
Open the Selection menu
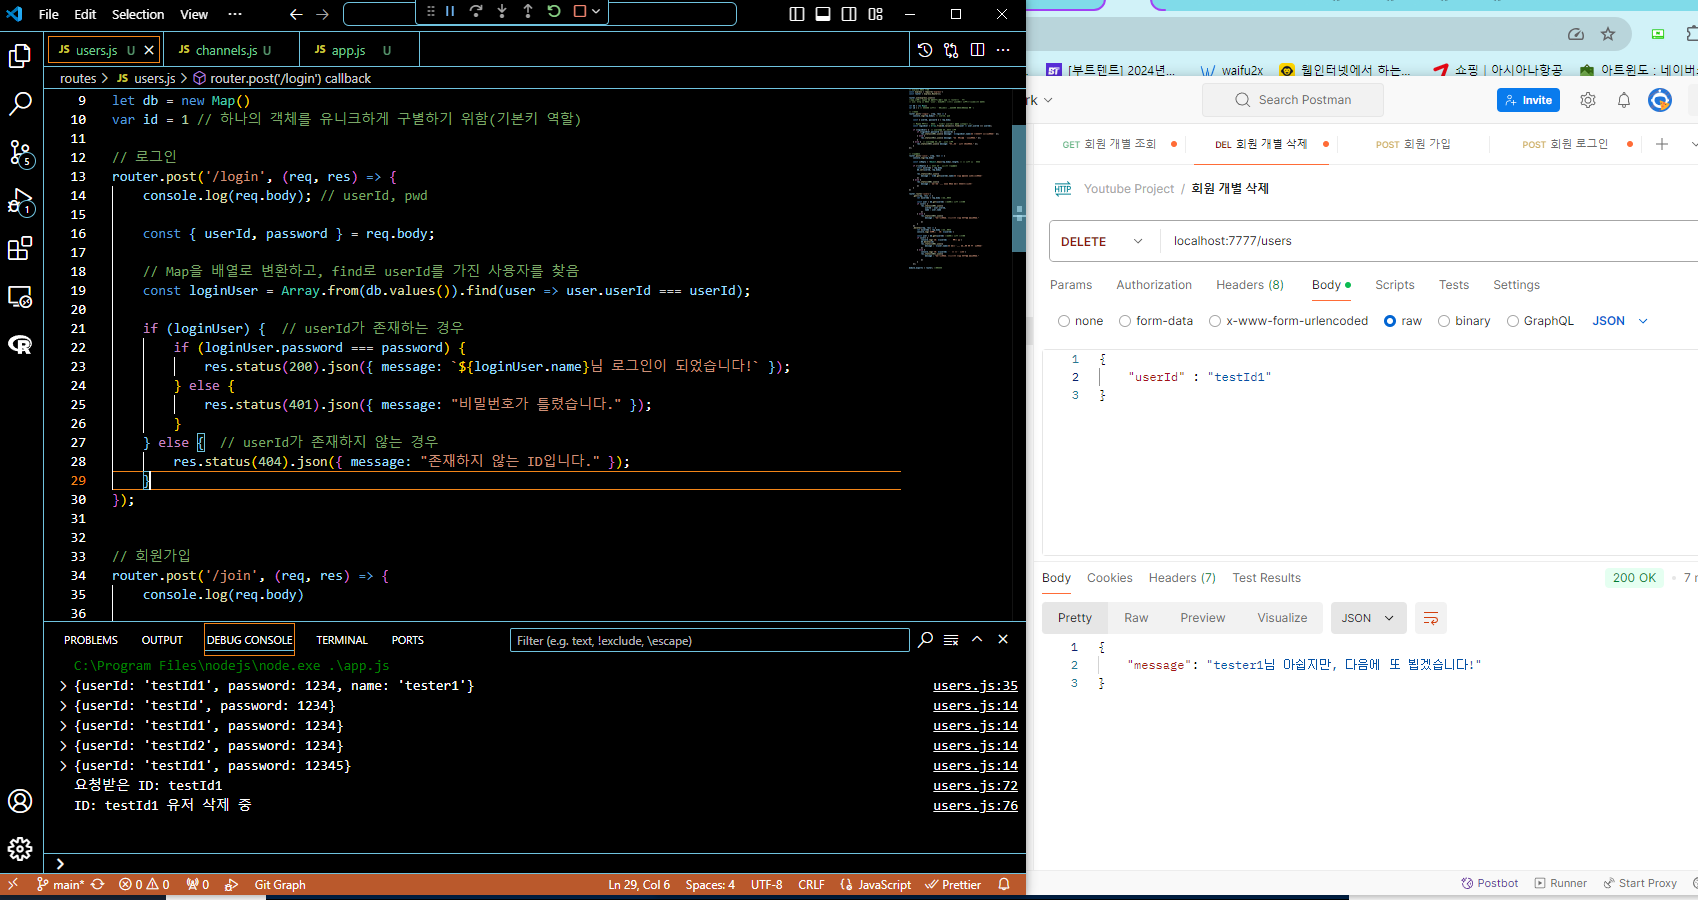tap(138, 14)
